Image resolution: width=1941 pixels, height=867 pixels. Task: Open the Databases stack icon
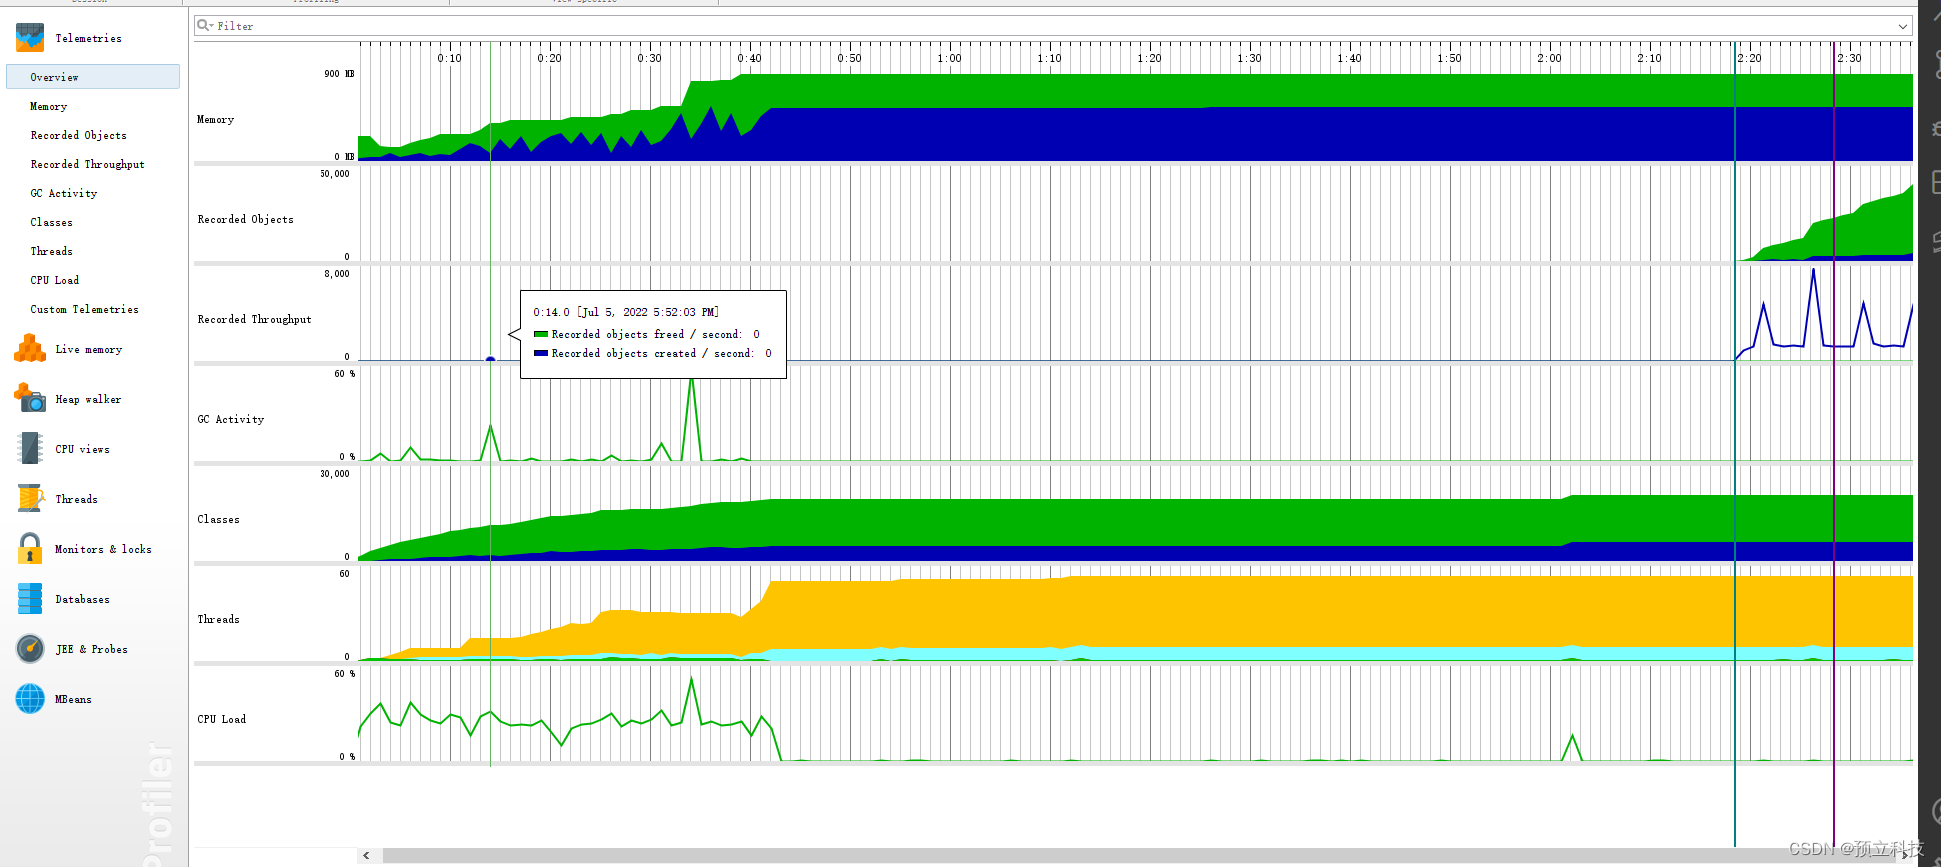click(x=30, y=598)
